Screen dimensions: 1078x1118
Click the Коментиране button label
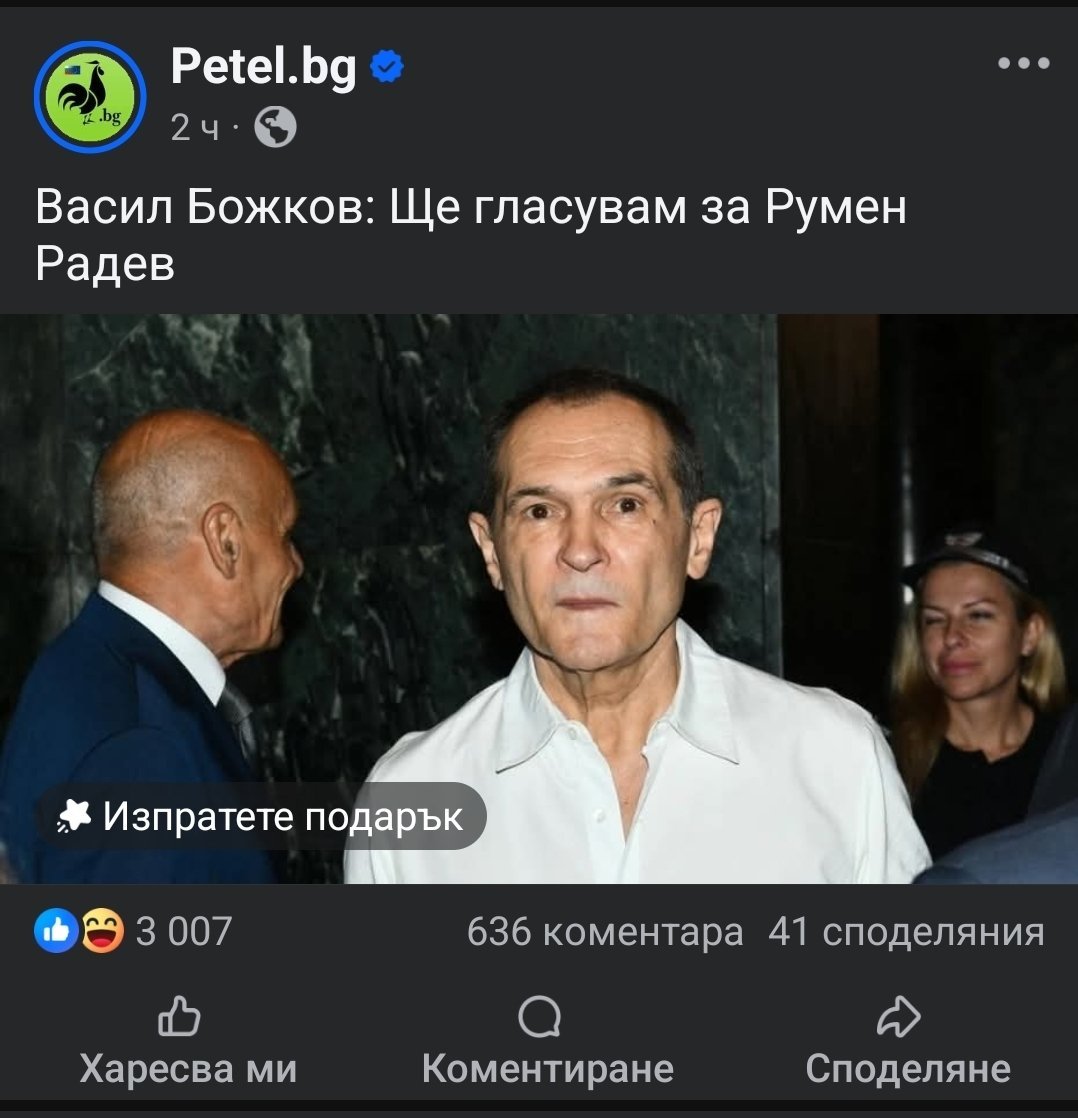pyautogui.click(x=548, y=1069)
